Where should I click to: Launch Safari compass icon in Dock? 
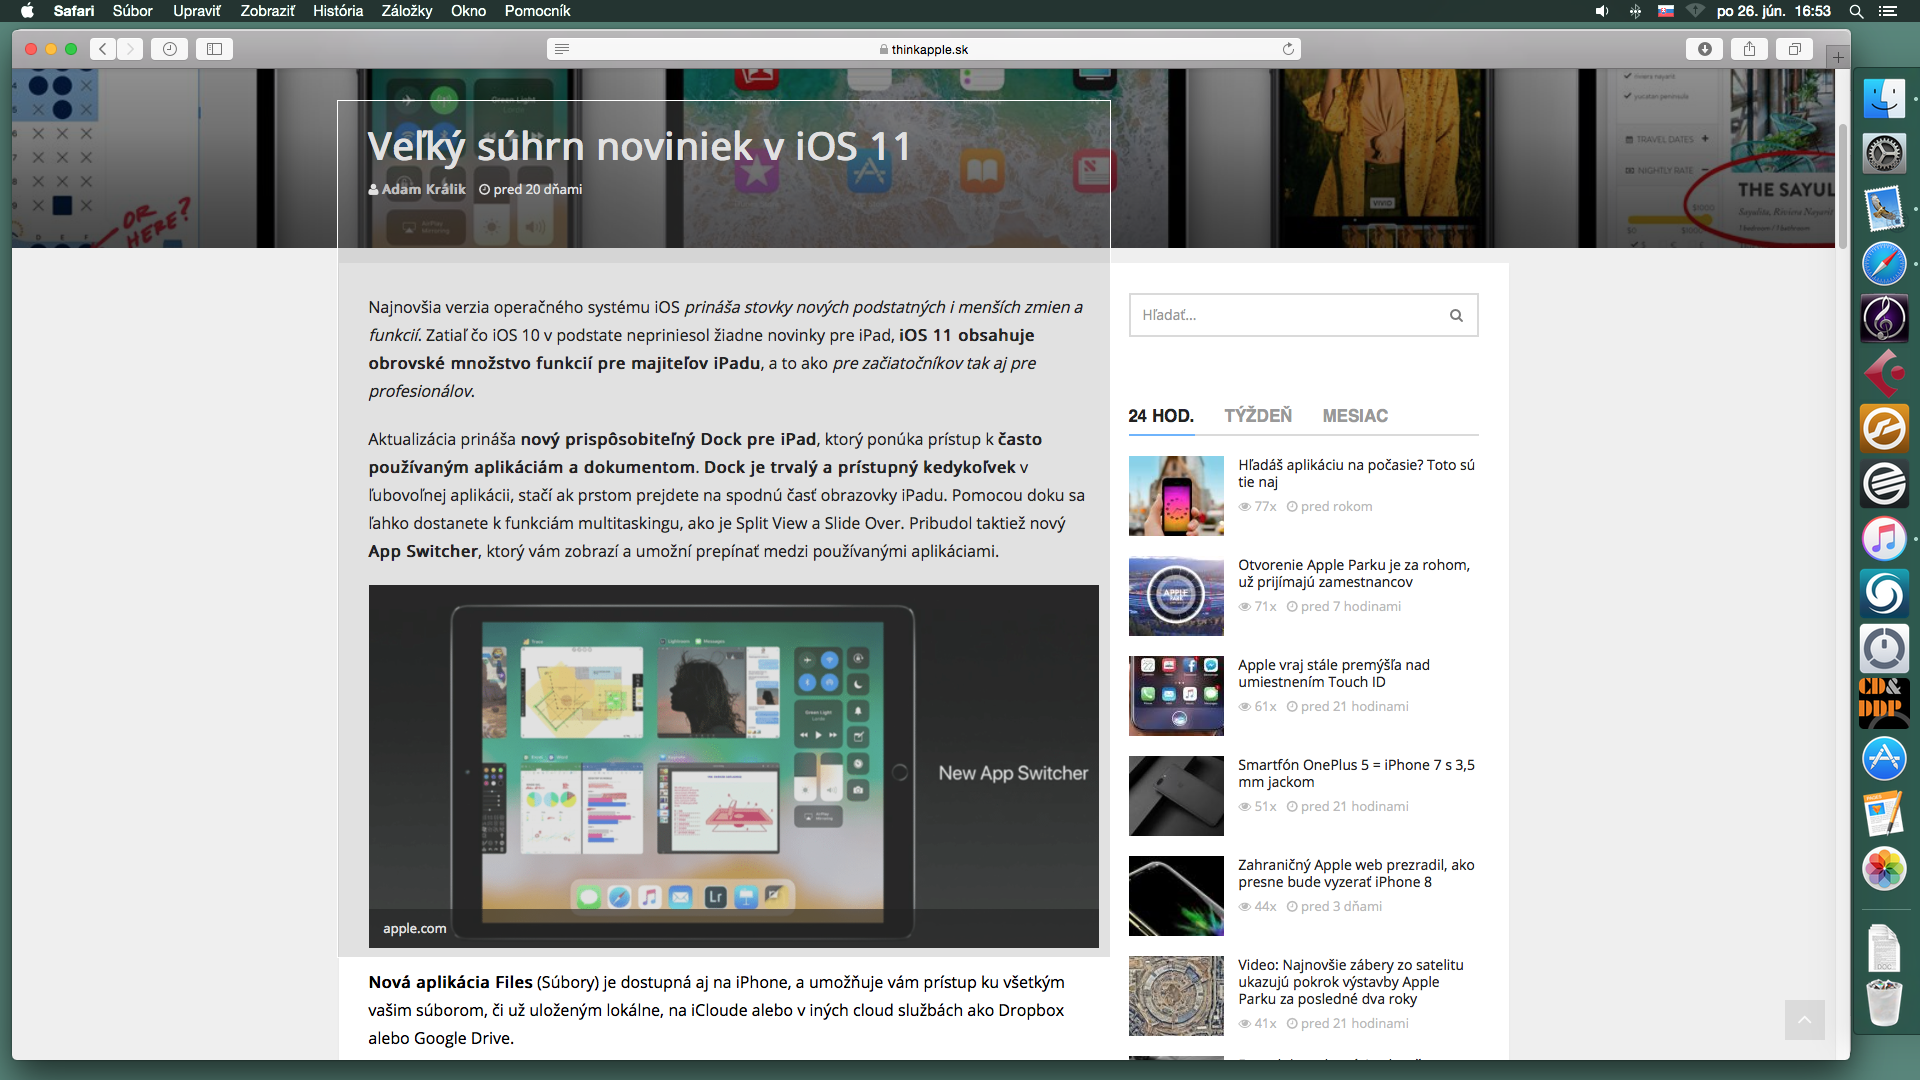point(1884,264)
